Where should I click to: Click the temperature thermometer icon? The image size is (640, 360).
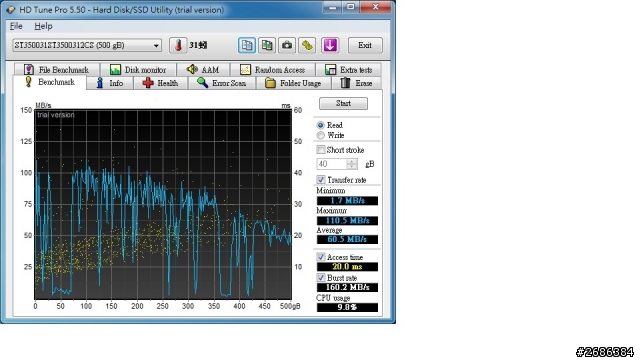tap(178, 45)
